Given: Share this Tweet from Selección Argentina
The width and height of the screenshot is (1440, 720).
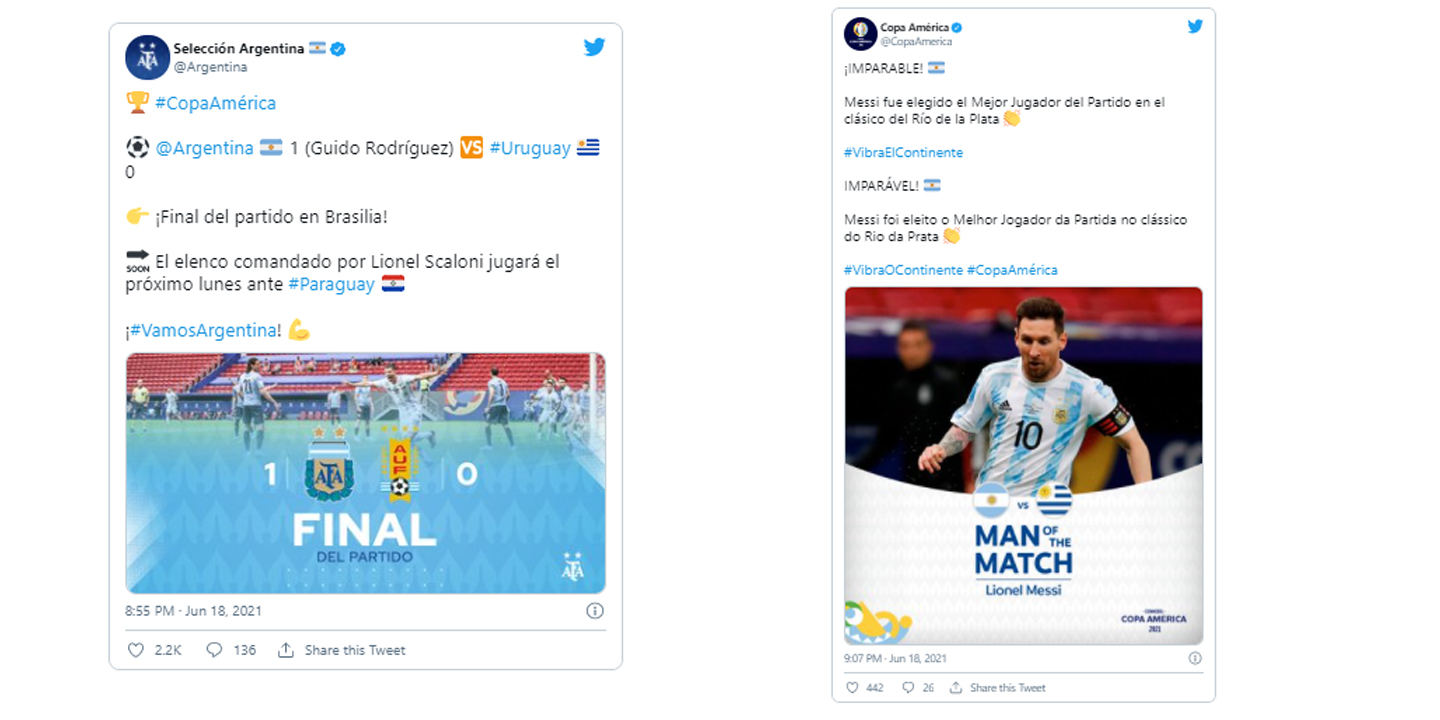Looking at the screenshot, I should [x=342, y=650].
